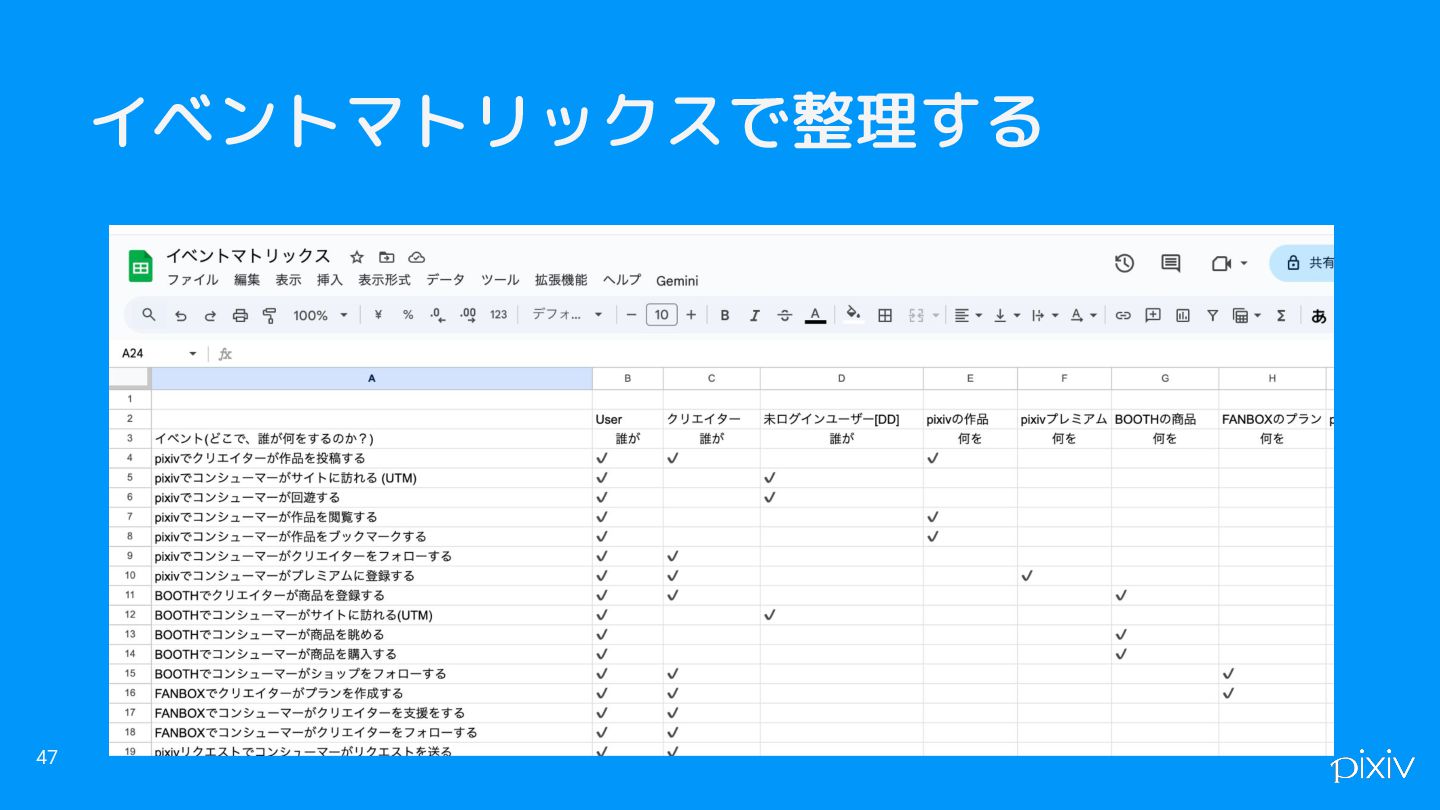Open vertical align dropdown

pyautogui.click(x=1006, y=315)
